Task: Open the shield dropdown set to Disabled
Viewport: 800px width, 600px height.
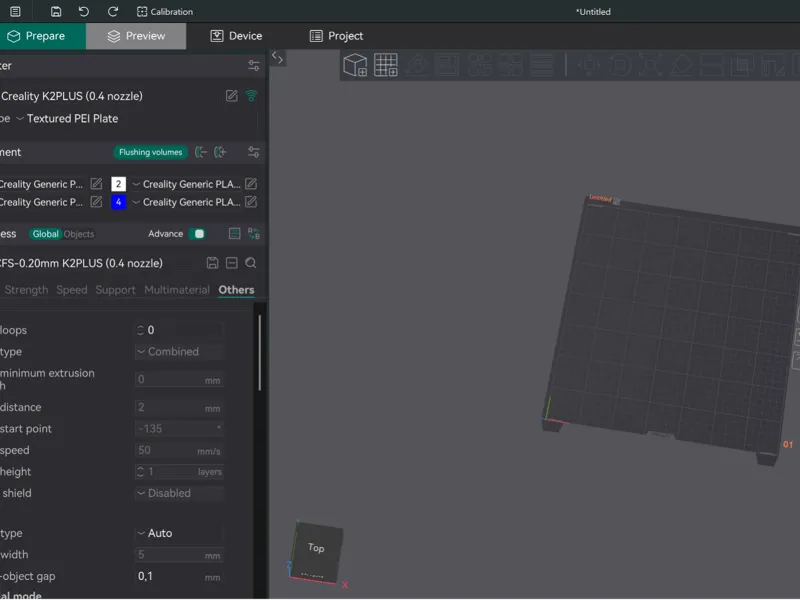Action: [x=179, y=493]
